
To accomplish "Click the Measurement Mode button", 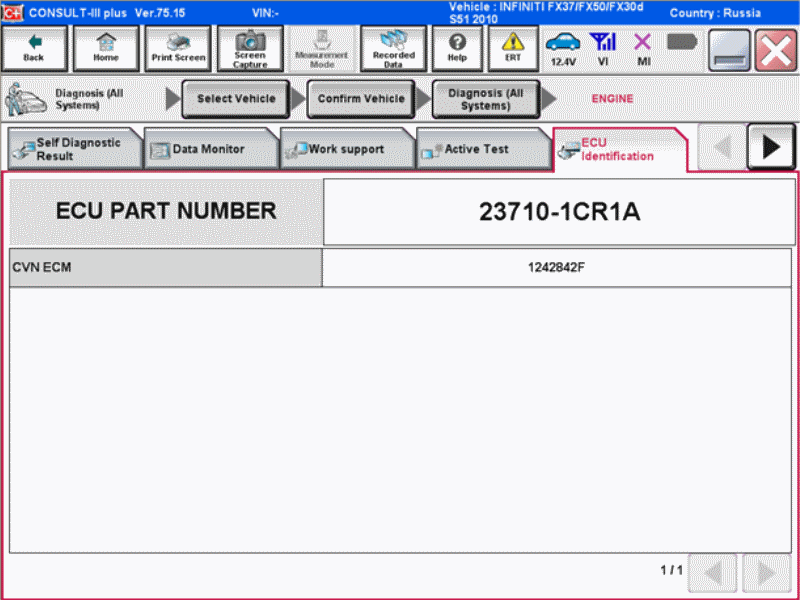I will point(322,49).
